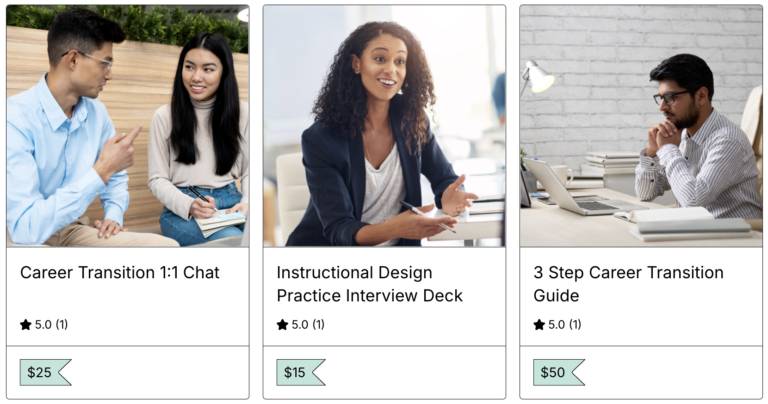Click the 5.0 rating on 3 Step Guide
768x404 pixels.
click(556, 325)
